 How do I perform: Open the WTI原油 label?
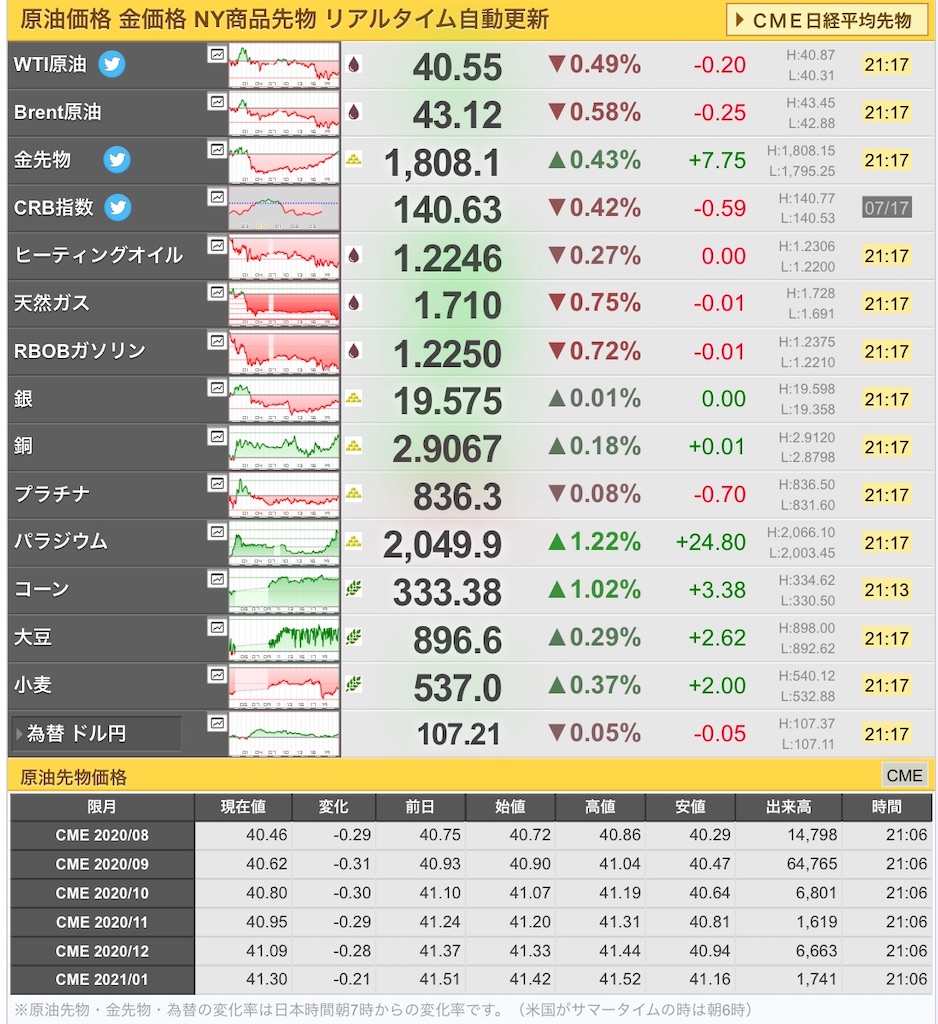click(50, 64)
